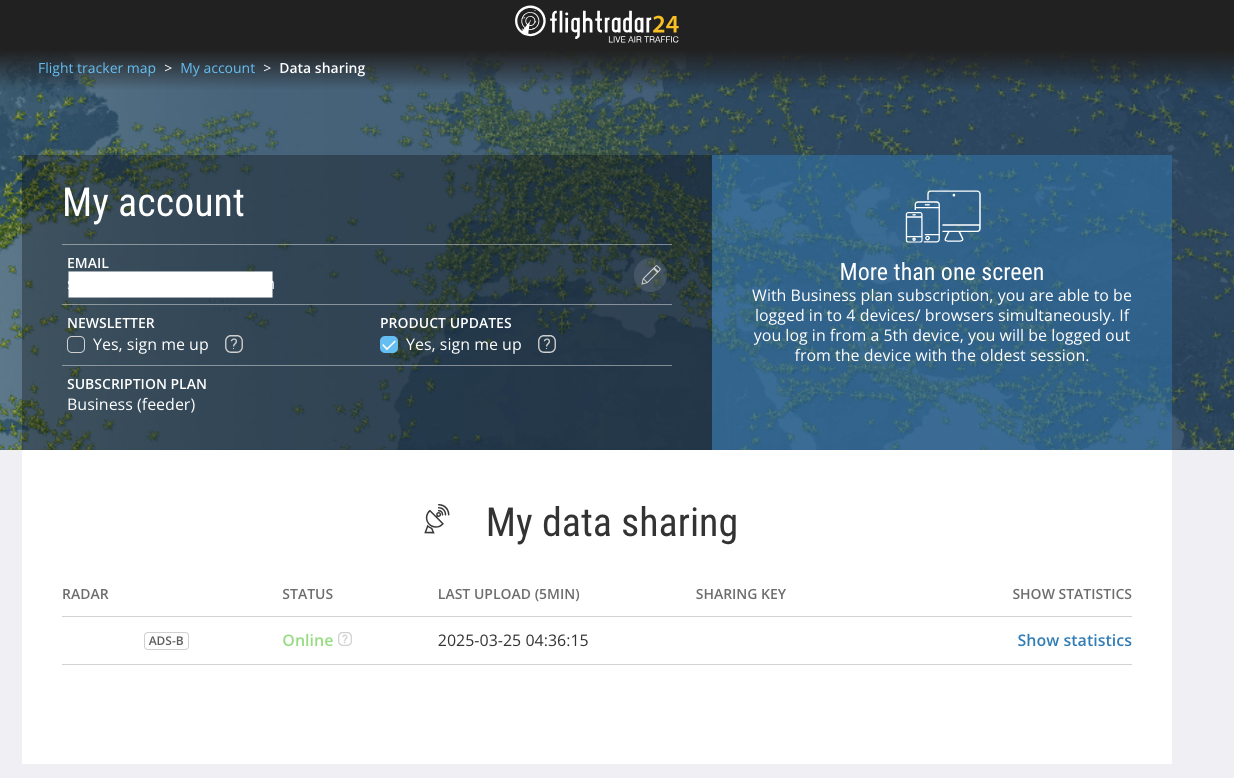Click the Flightradar24 radar logo icon
1234x778 pixels.
(530, 21)
